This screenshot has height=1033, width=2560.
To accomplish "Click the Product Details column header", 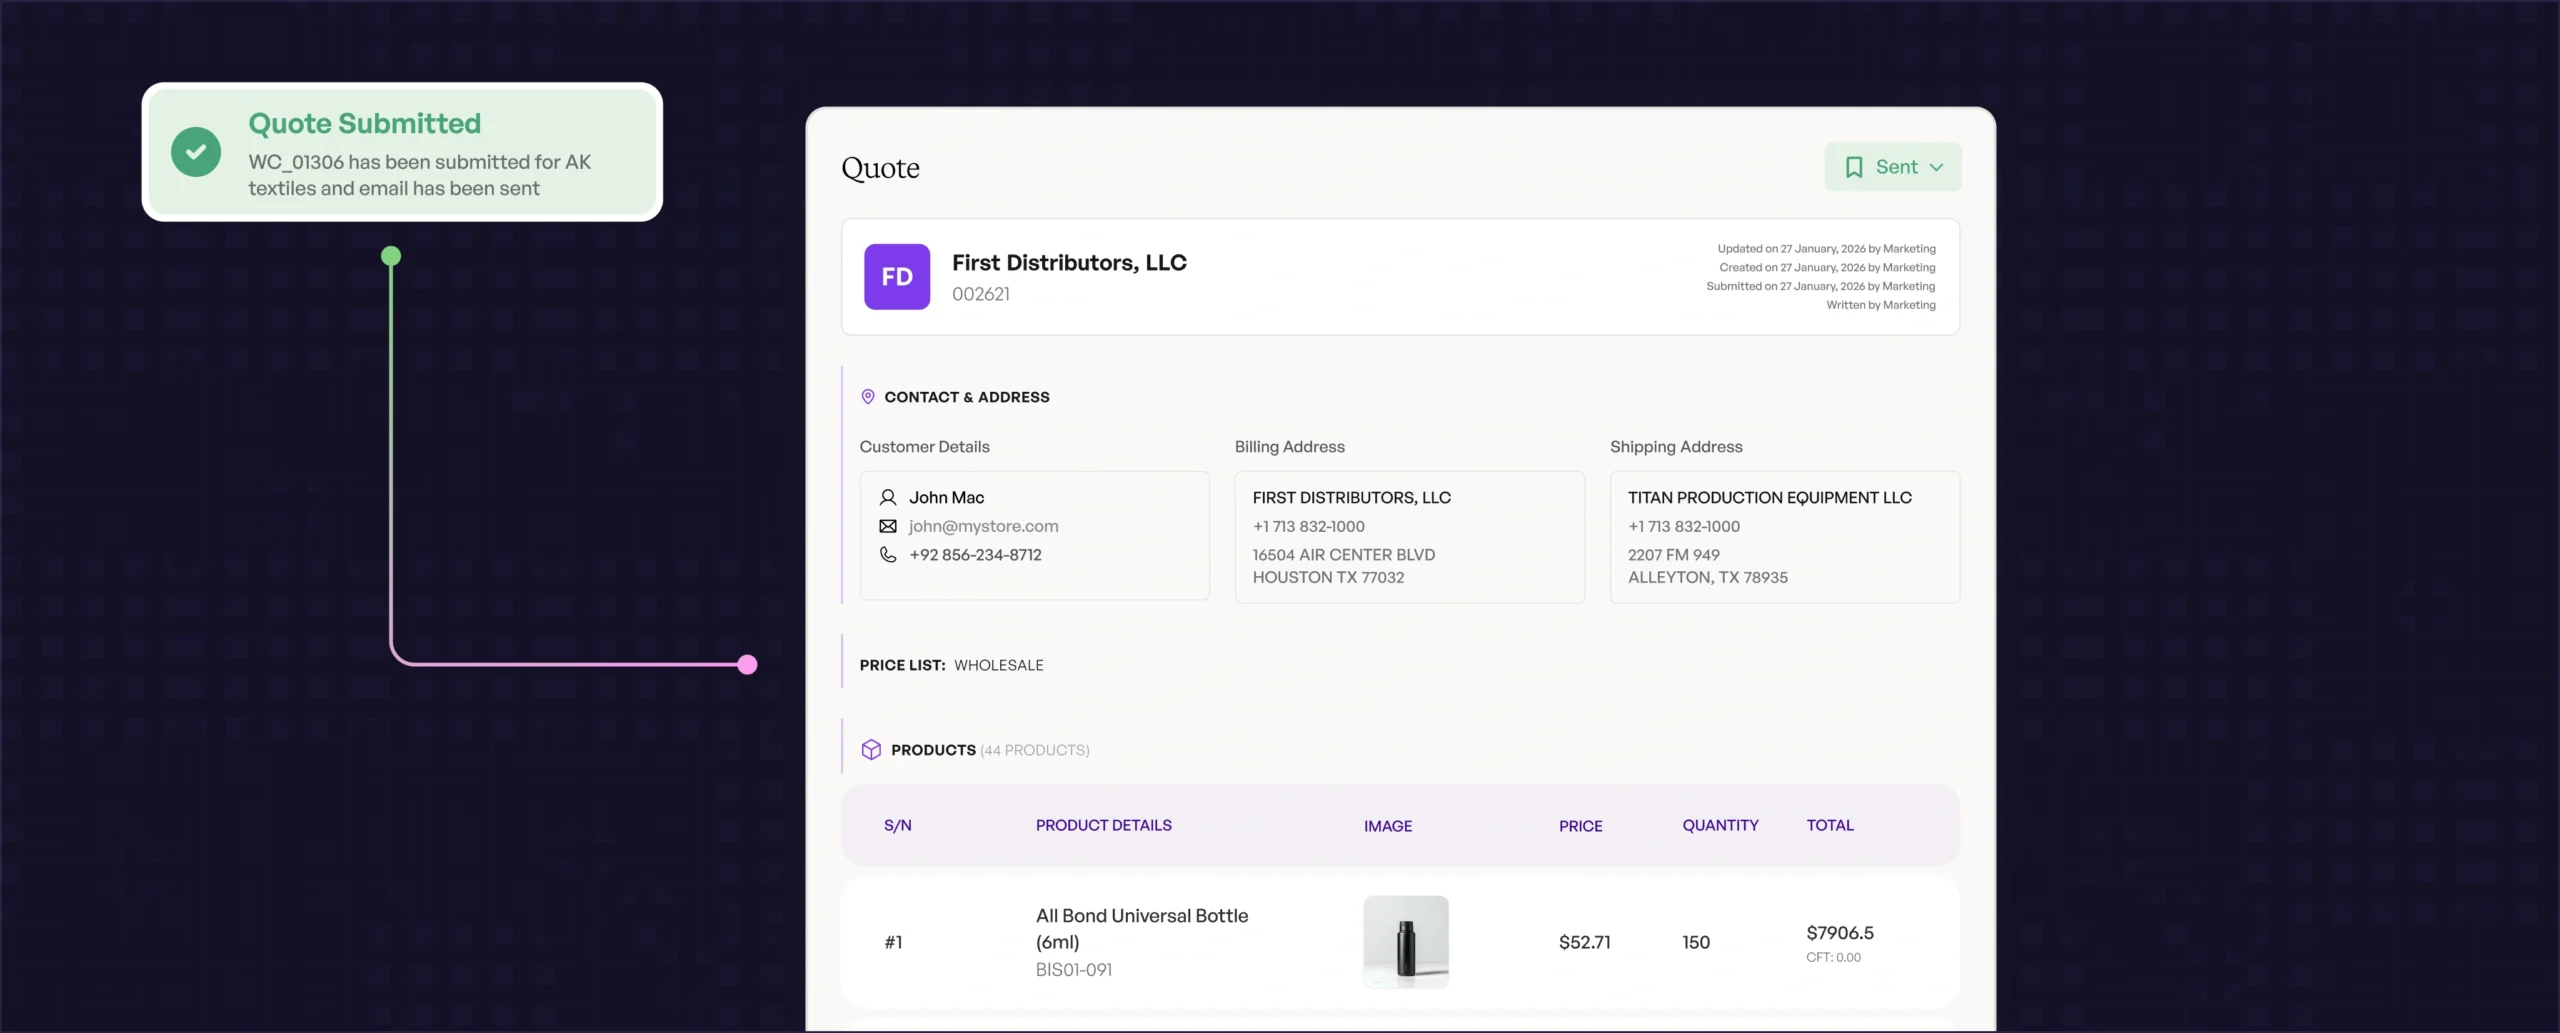I will [x=1103, y=825].
